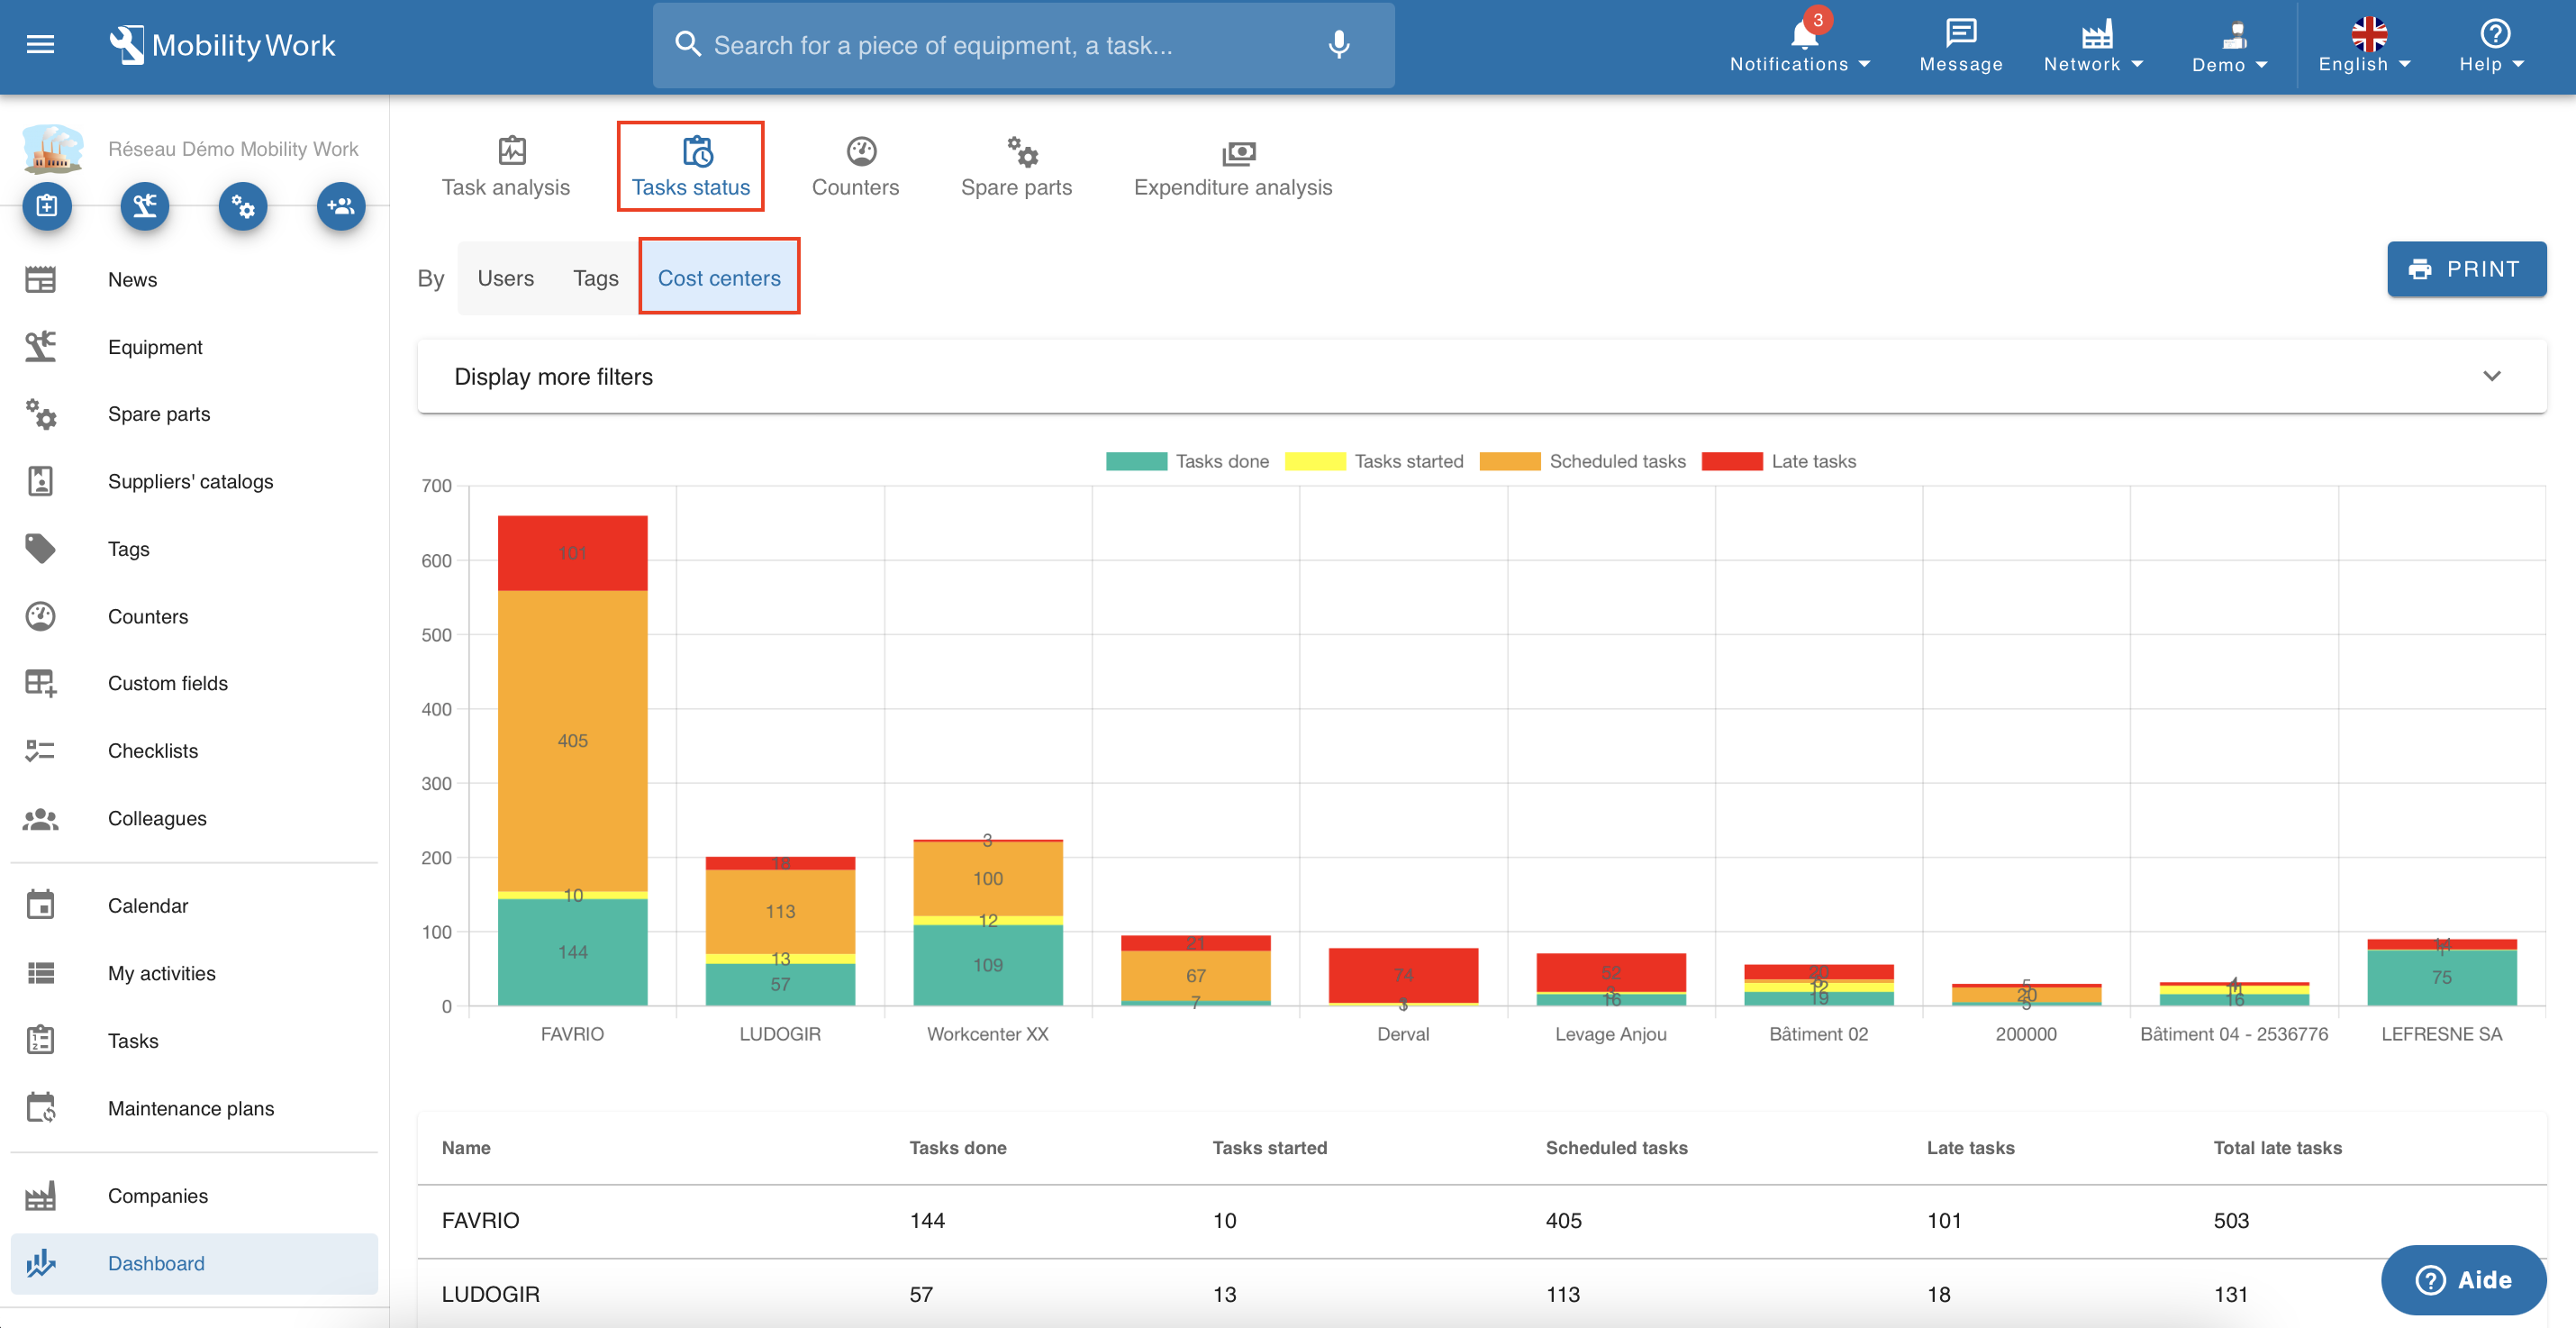Click the add colleague quick-action circle
The height and width of the screenshot is (1328, 2576).
point(341,206)
